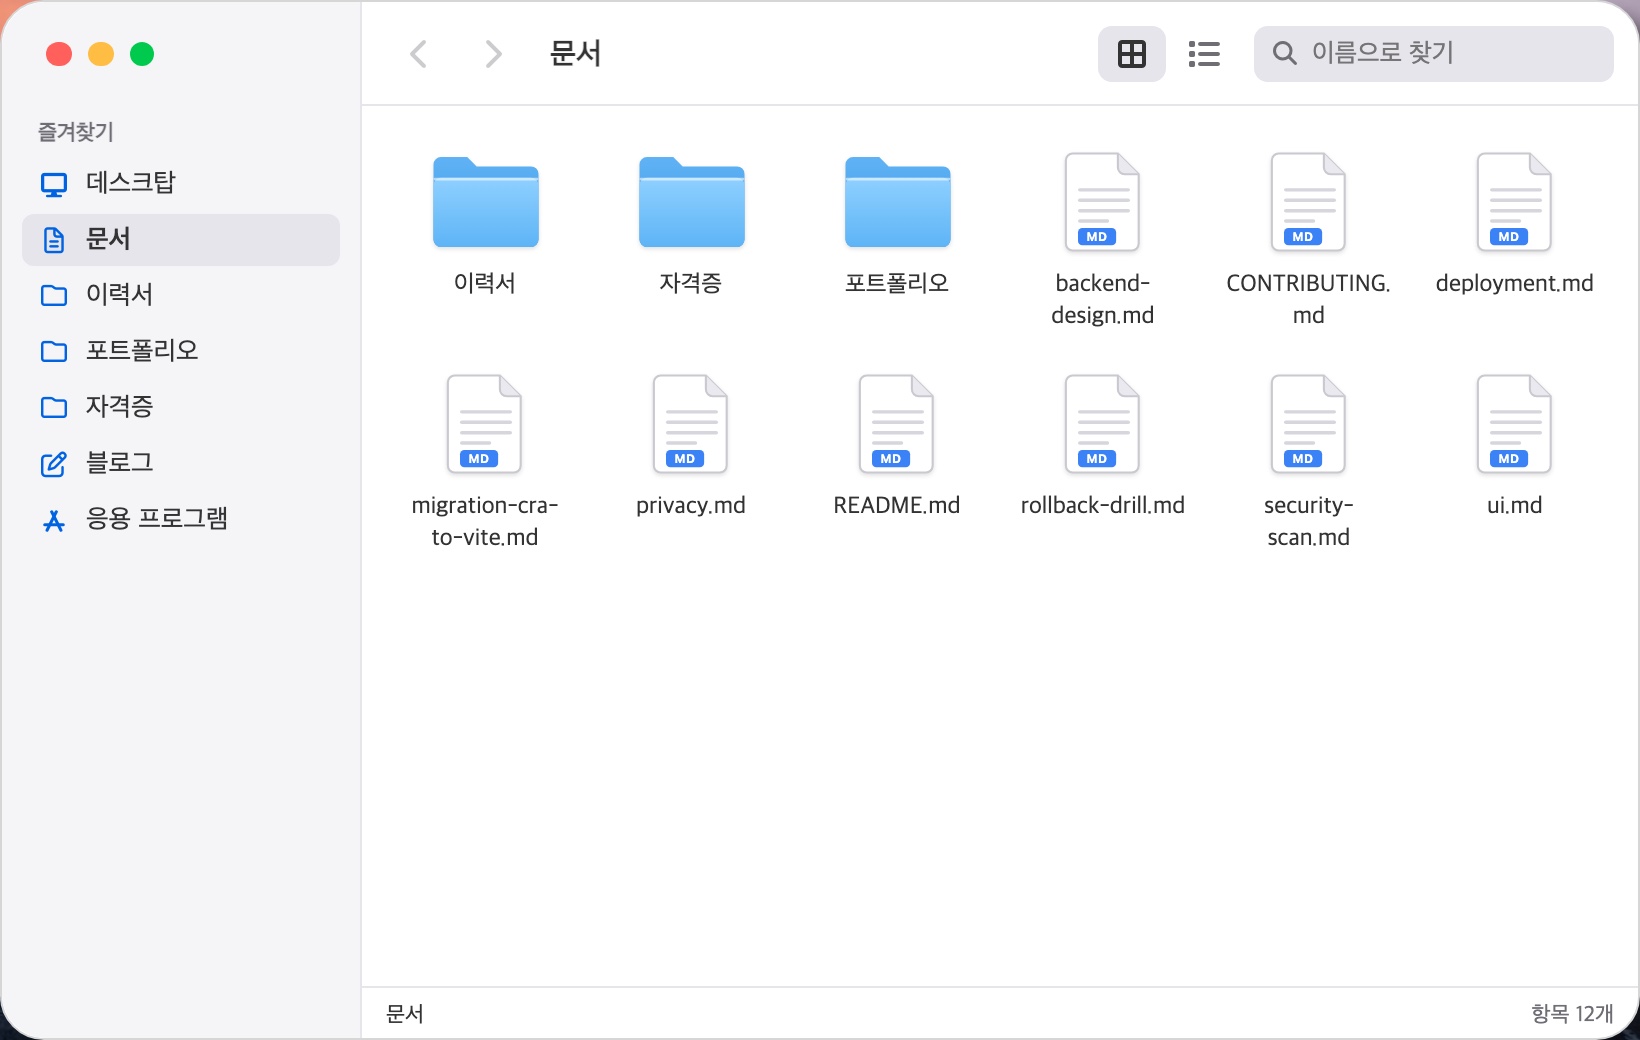Open the 자격증 folder icon in grid
The height and width of the screenshot is (1040, 1640).
point(692,202)
